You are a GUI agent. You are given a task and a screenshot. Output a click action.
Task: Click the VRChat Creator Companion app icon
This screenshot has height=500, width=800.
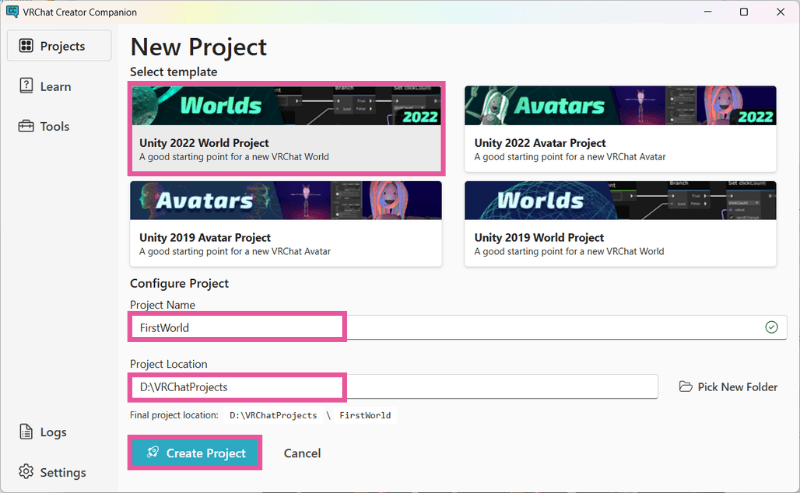tap(12, 12)
